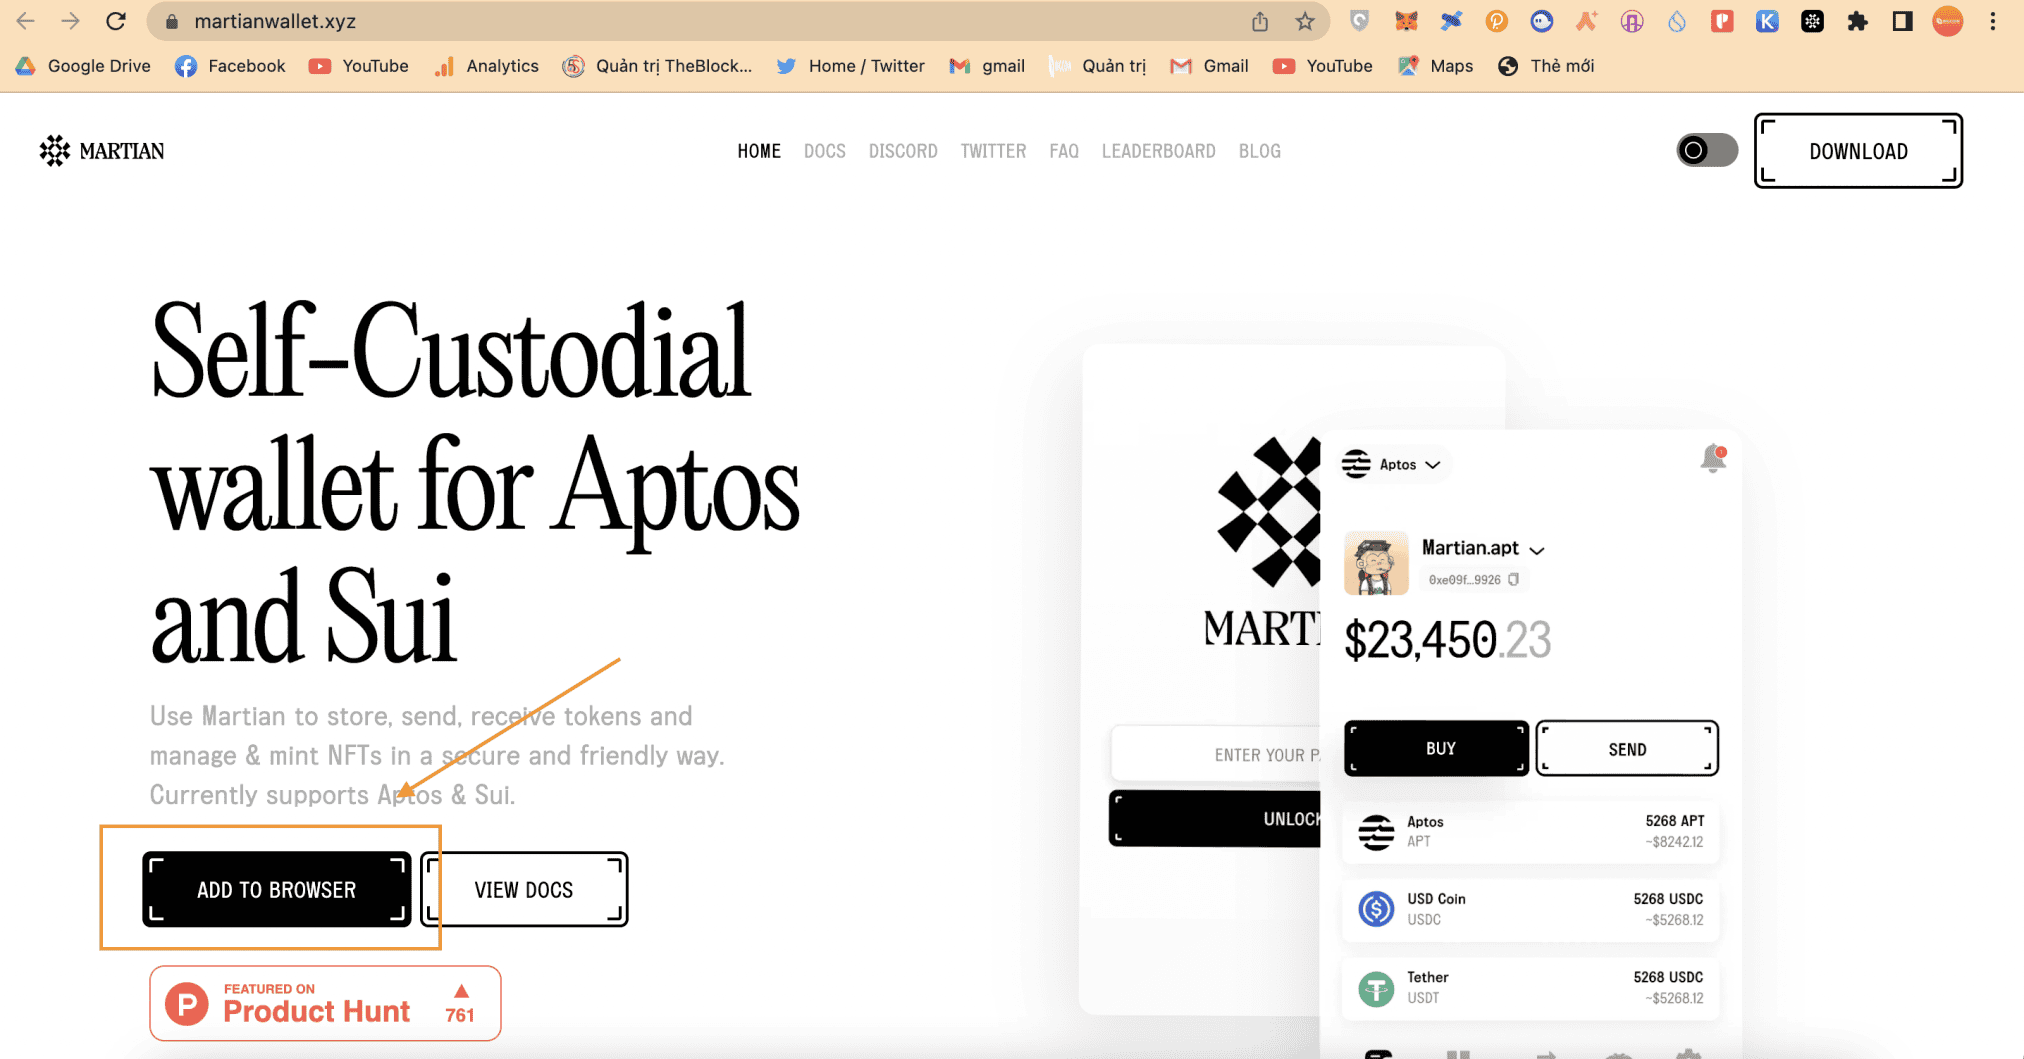Click the BUY button in wallet preview
This screenshot has width=2024, height=1059.
pyautogui.click(x=1437, y=748)
